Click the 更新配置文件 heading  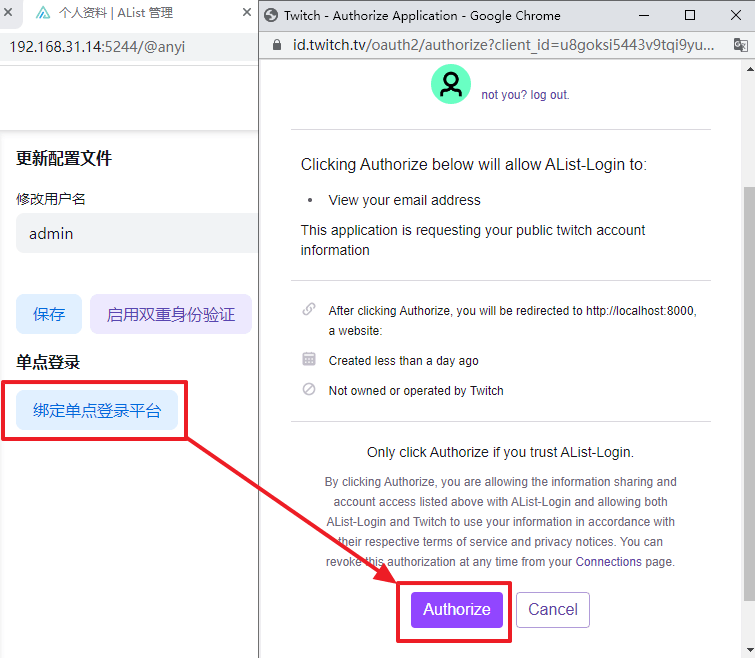(x=64, y=158)
